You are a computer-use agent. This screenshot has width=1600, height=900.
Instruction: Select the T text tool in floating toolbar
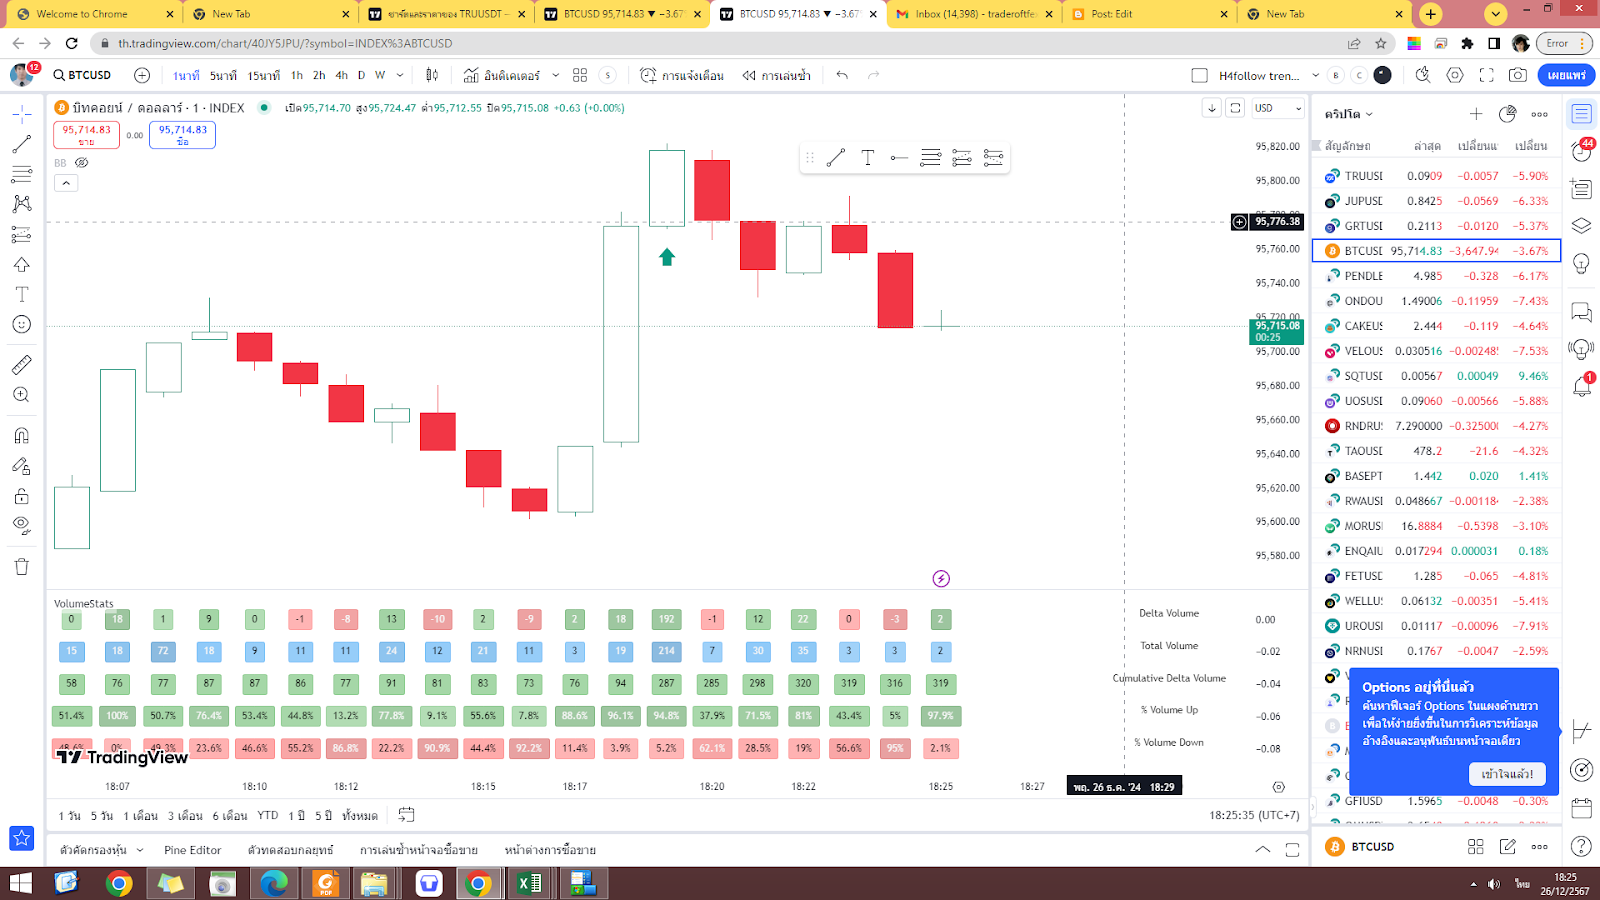pos(868,157)
